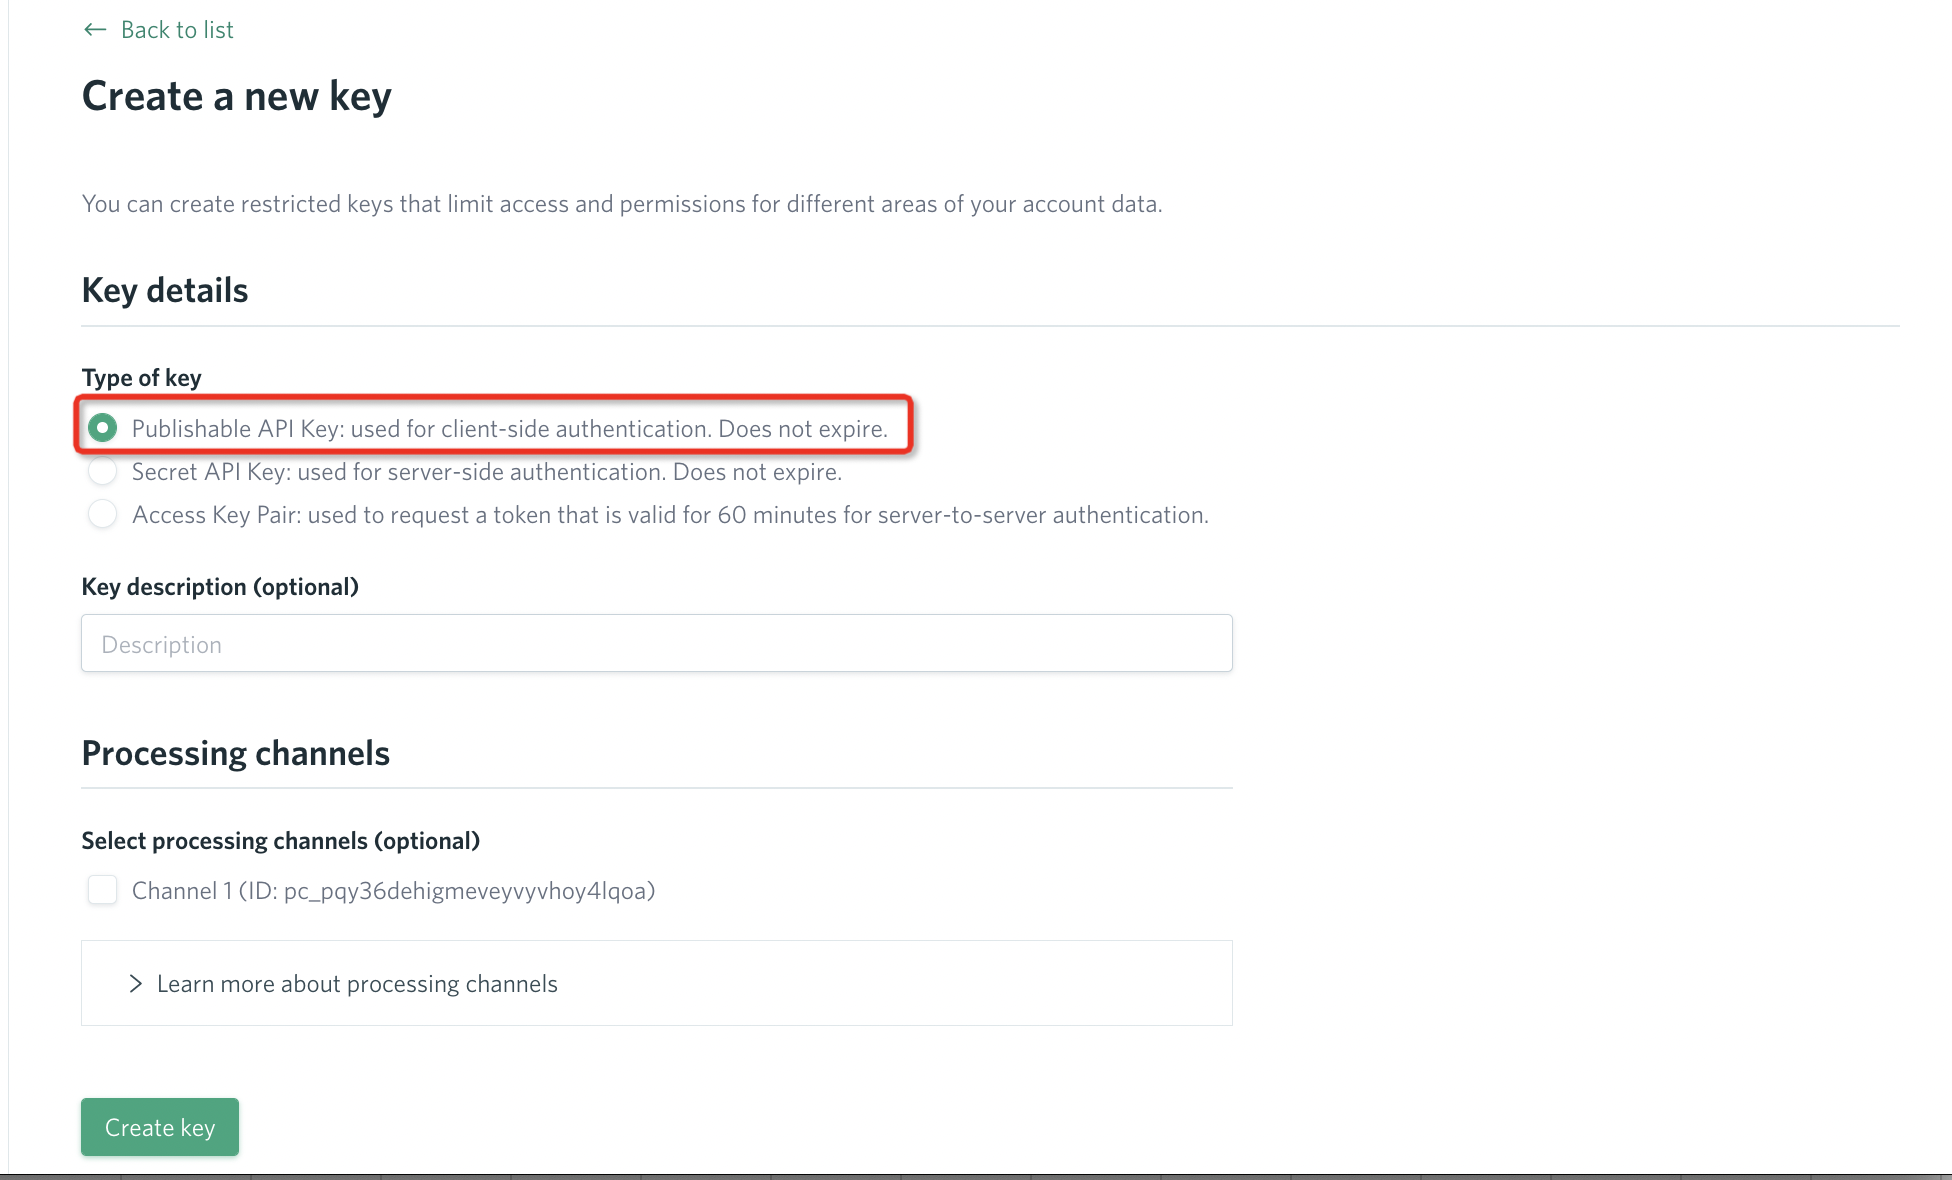Click the Access Key Pair label text
This screenshot has height=1180, width=1952.
click(670, 515)
